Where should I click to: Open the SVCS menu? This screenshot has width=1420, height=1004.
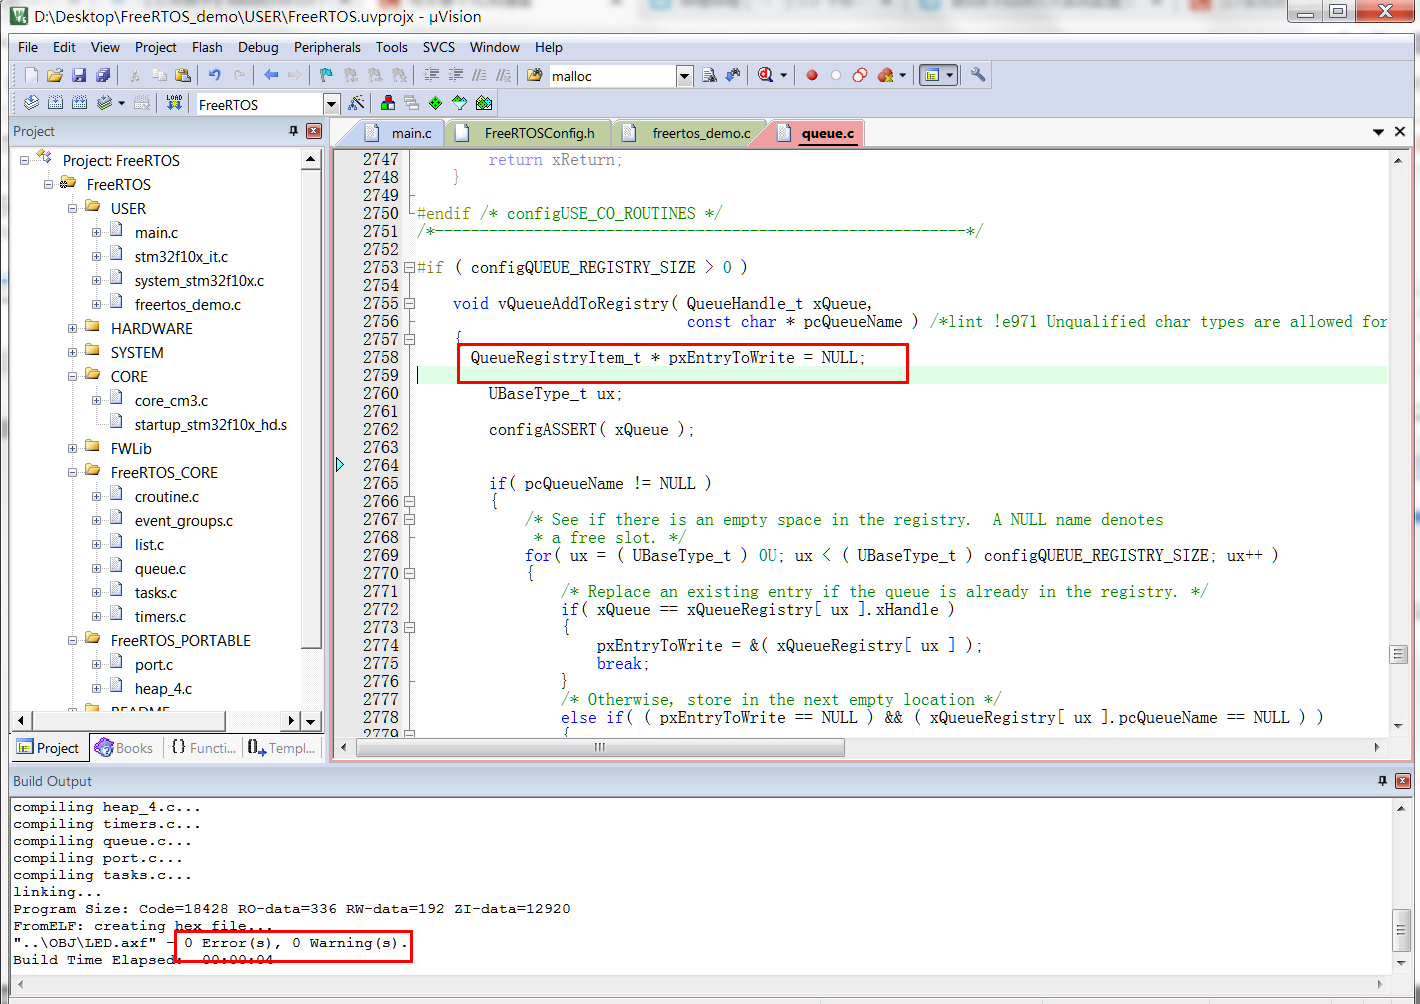pyautogui.click(x=438, y=47)
